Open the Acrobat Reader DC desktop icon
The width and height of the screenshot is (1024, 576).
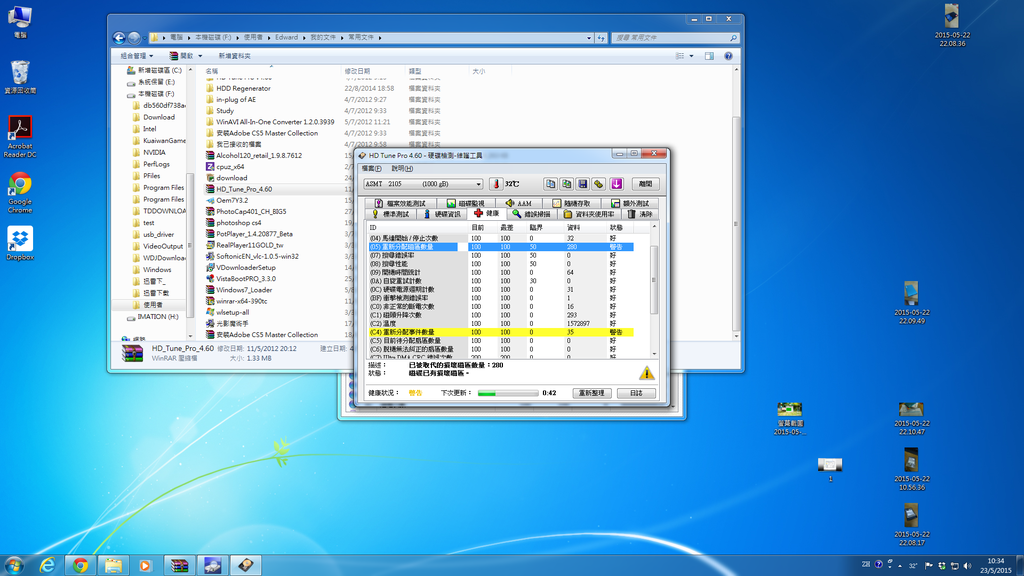tap(20, 136)
